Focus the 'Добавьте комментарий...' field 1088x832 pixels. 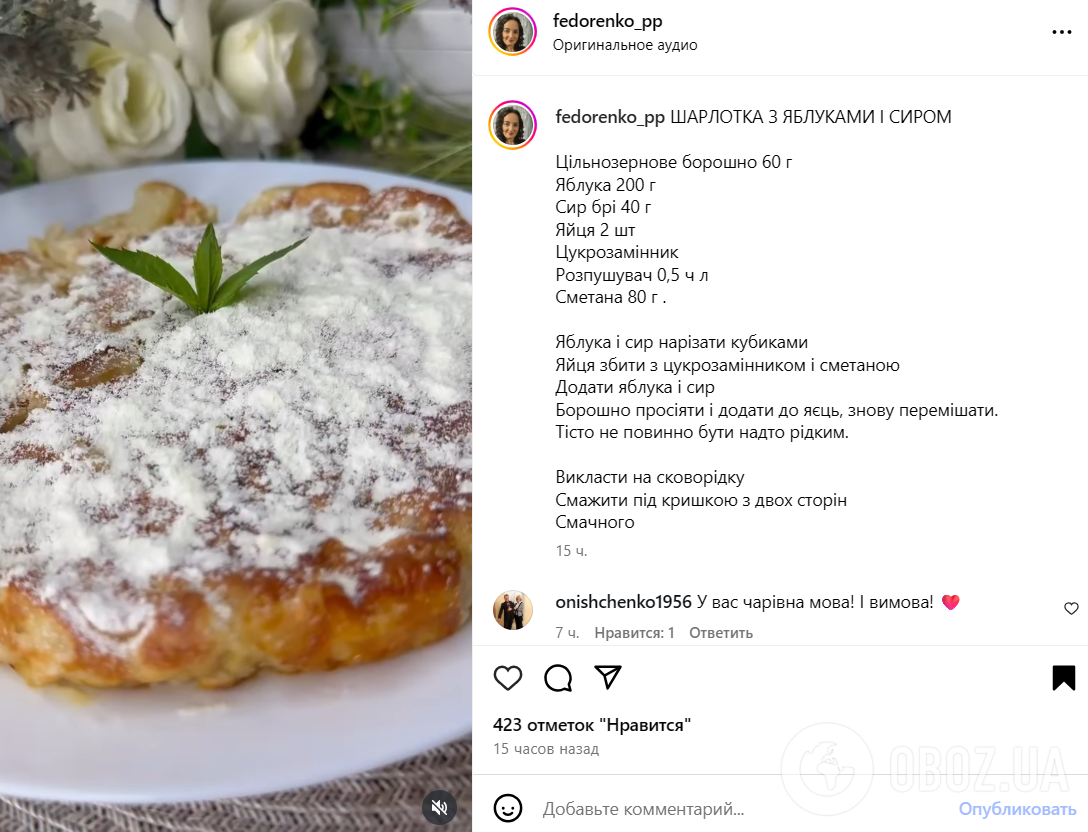click(x=742, y=809)
